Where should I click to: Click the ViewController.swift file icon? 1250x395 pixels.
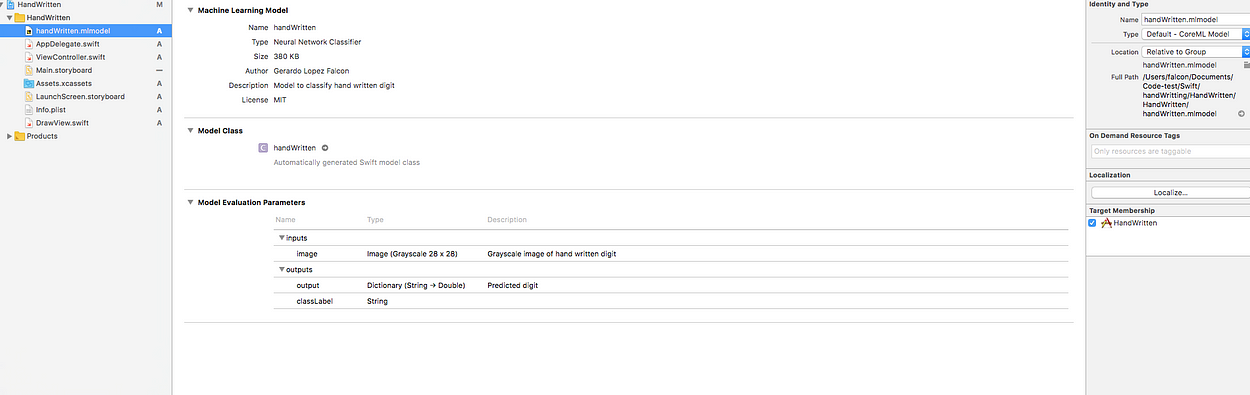28,57
